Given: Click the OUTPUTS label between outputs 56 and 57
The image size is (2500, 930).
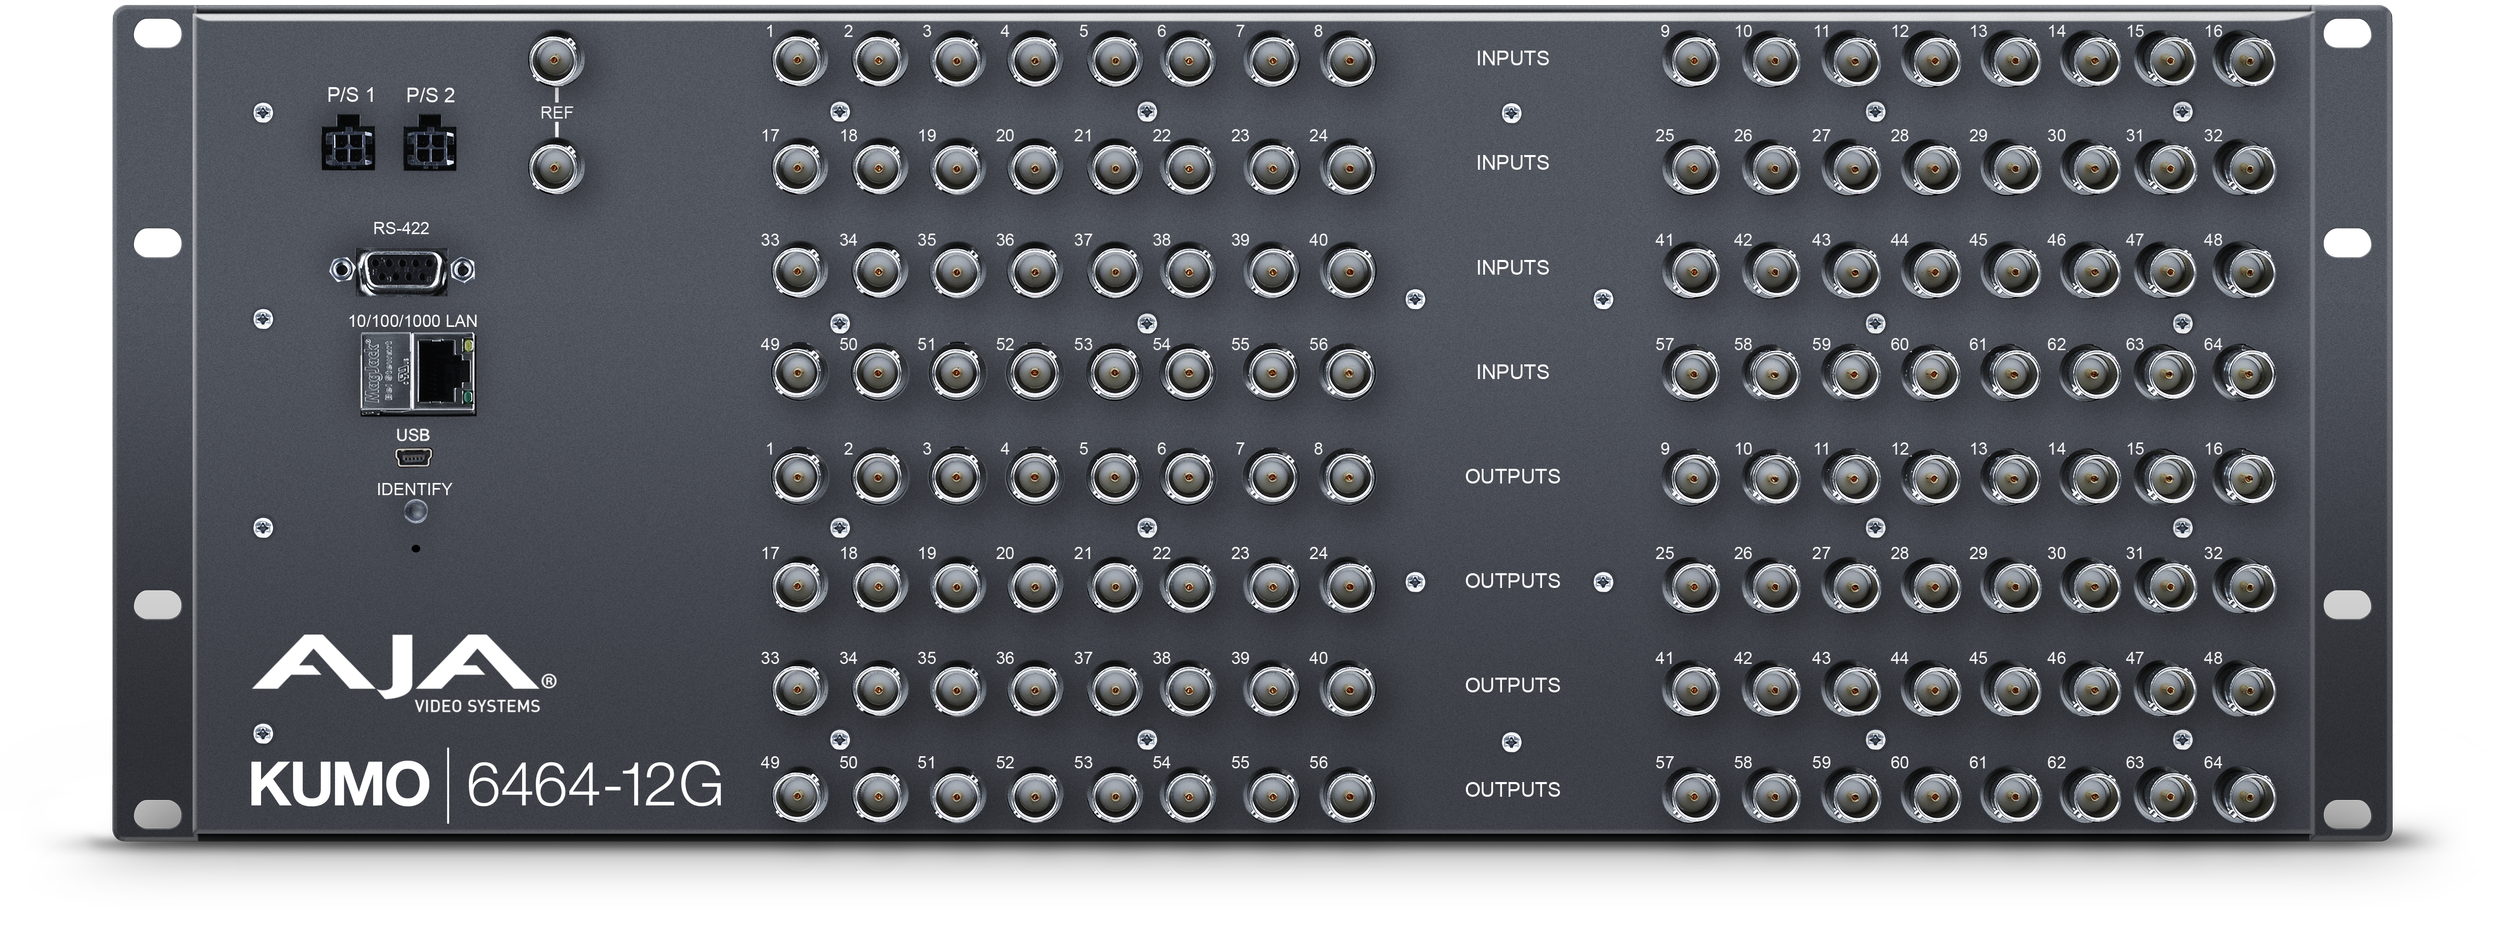Looking at the screenshot, I should (x=1512, y=790).
